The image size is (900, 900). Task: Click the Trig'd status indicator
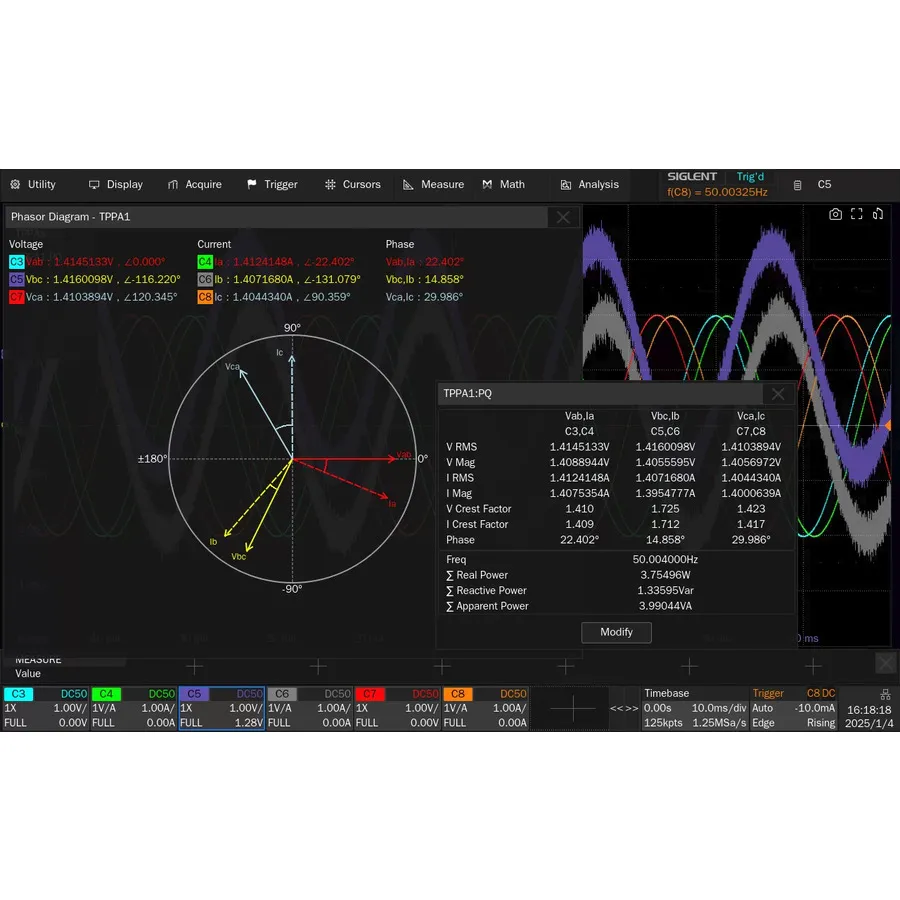(x=750, y=176)
